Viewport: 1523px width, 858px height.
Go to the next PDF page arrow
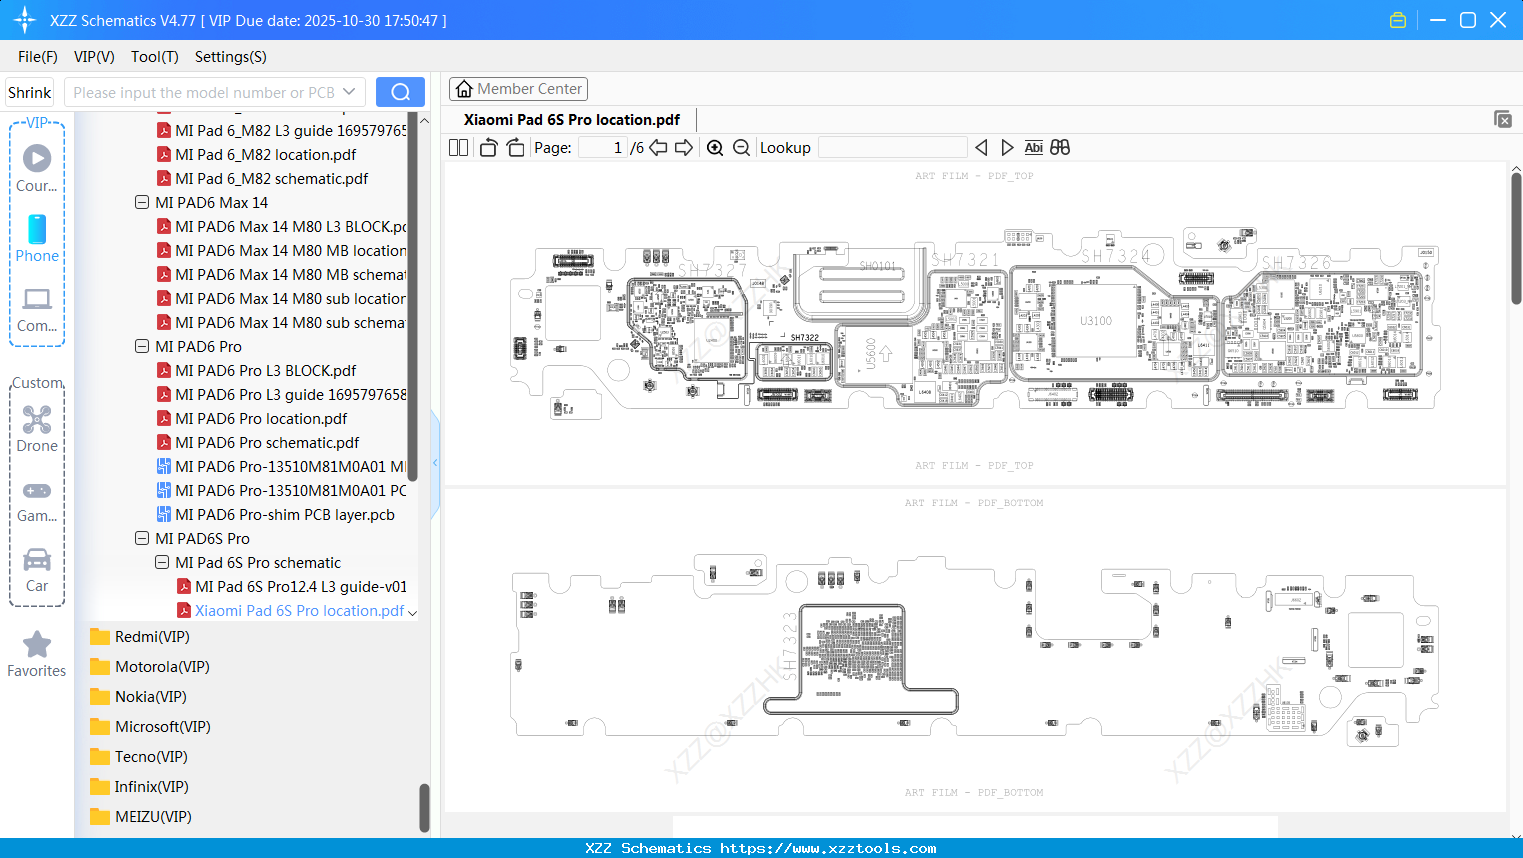(684, 148)
